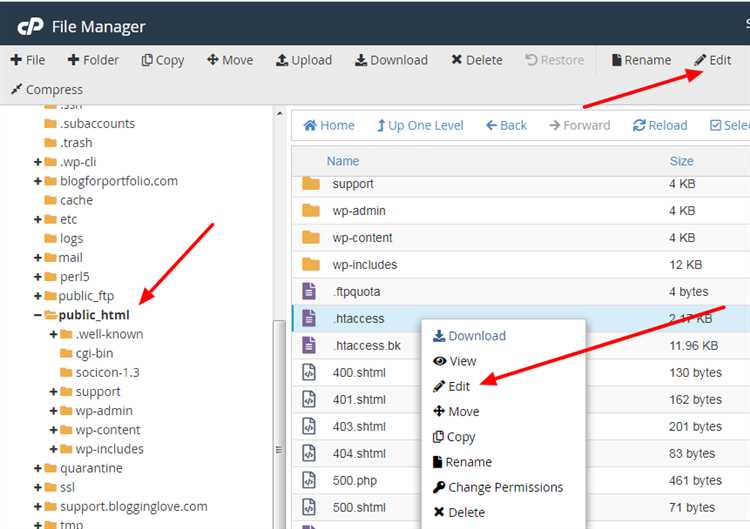Choose Rename from context menu

coord(462,462)
